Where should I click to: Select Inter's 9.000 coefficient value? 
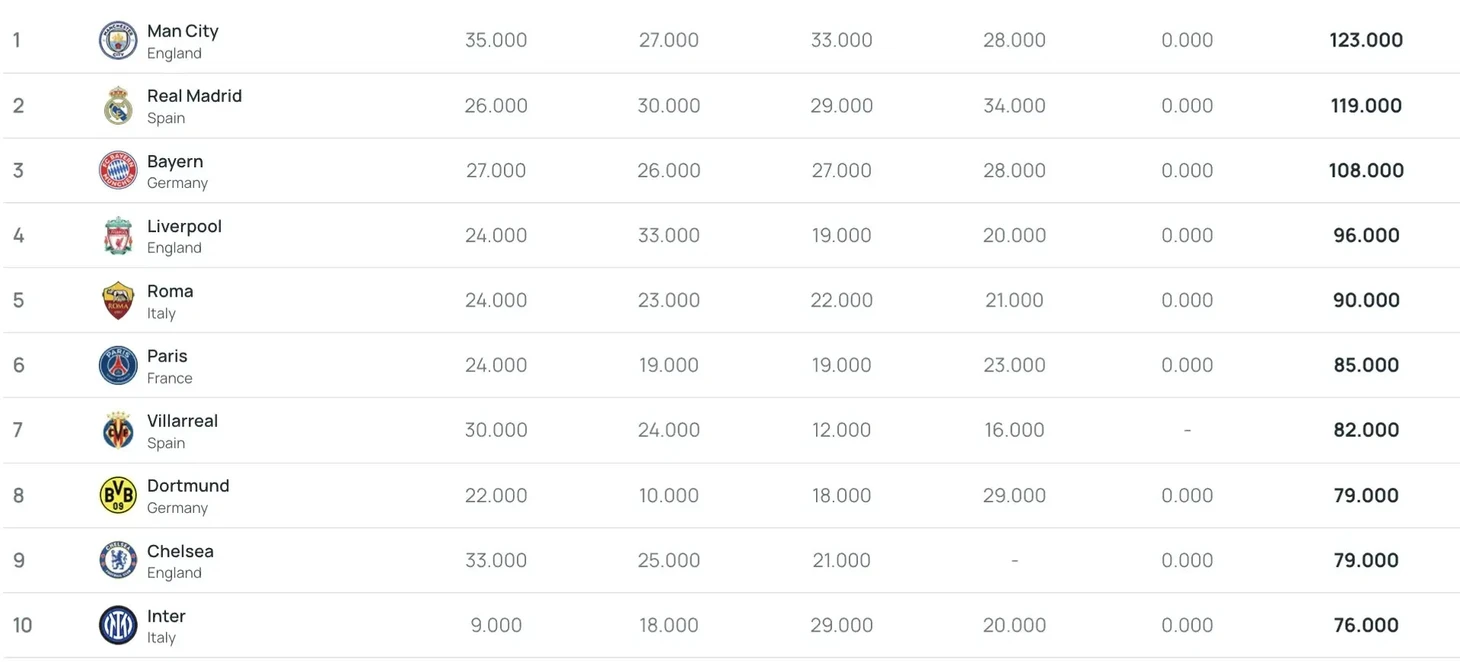496,625
